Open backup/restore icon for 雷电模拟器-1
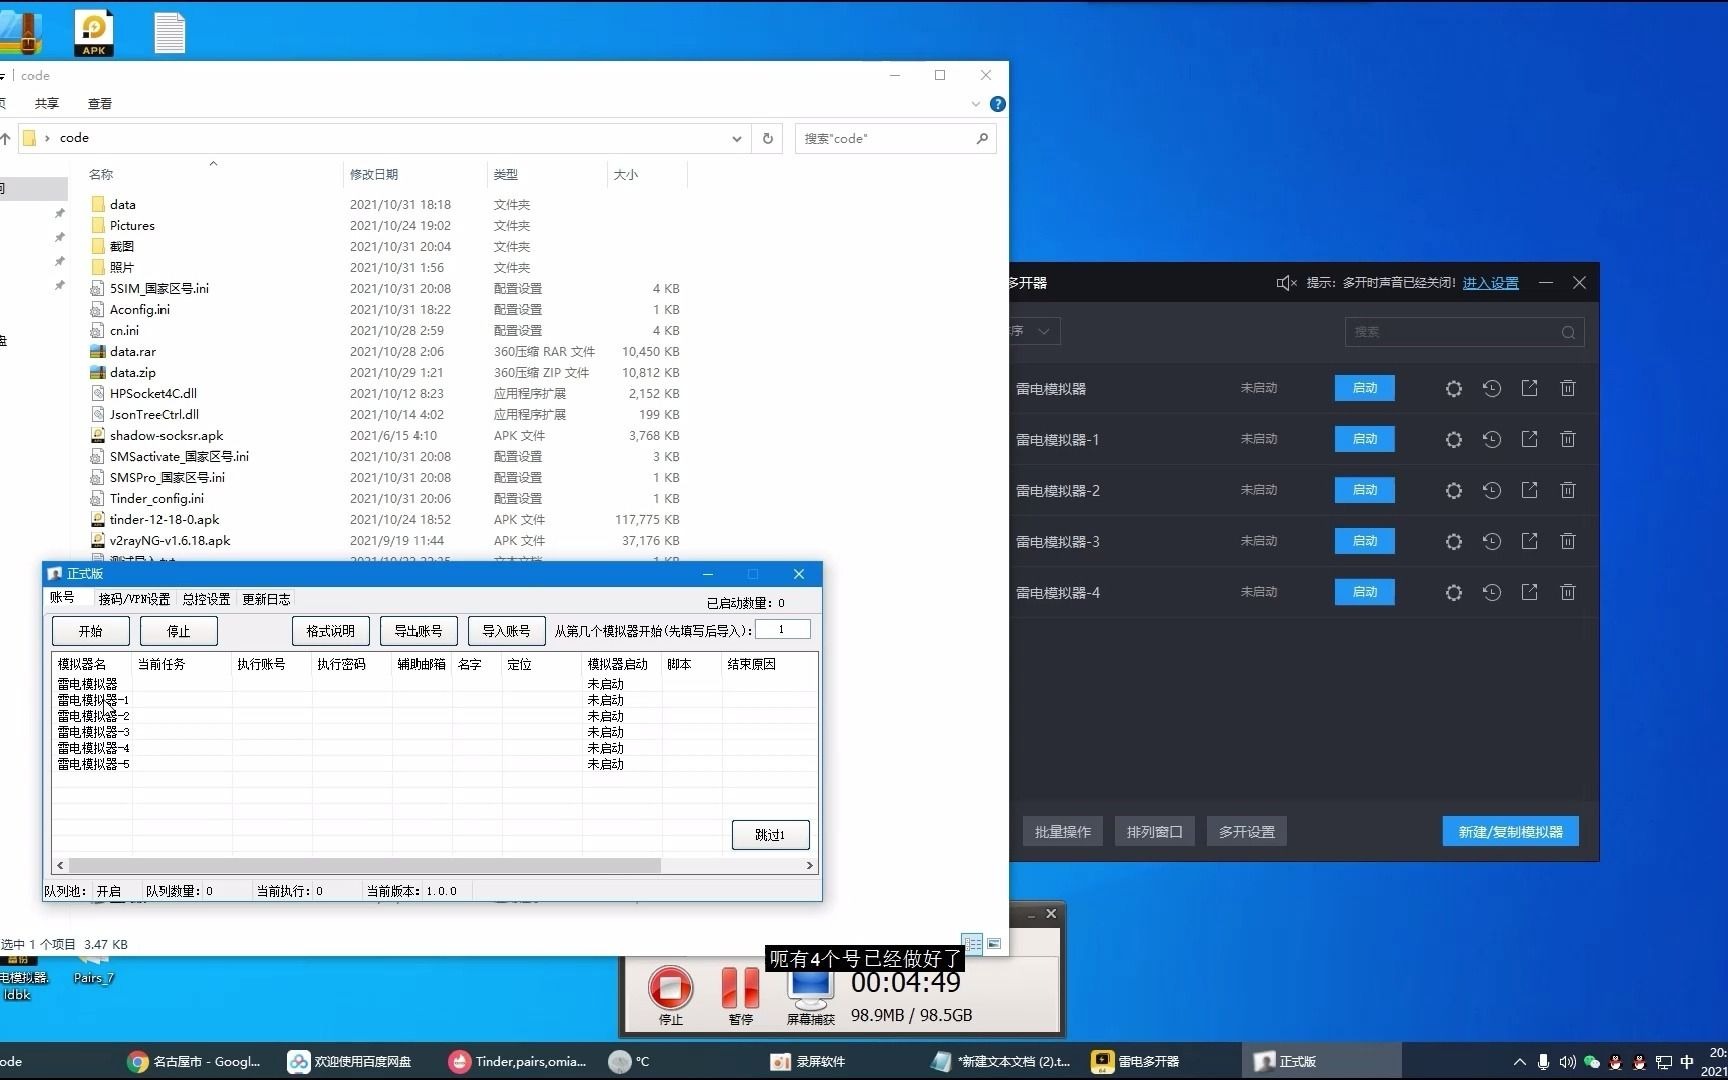The image size is (1728, 1080). pos(1492,439)
